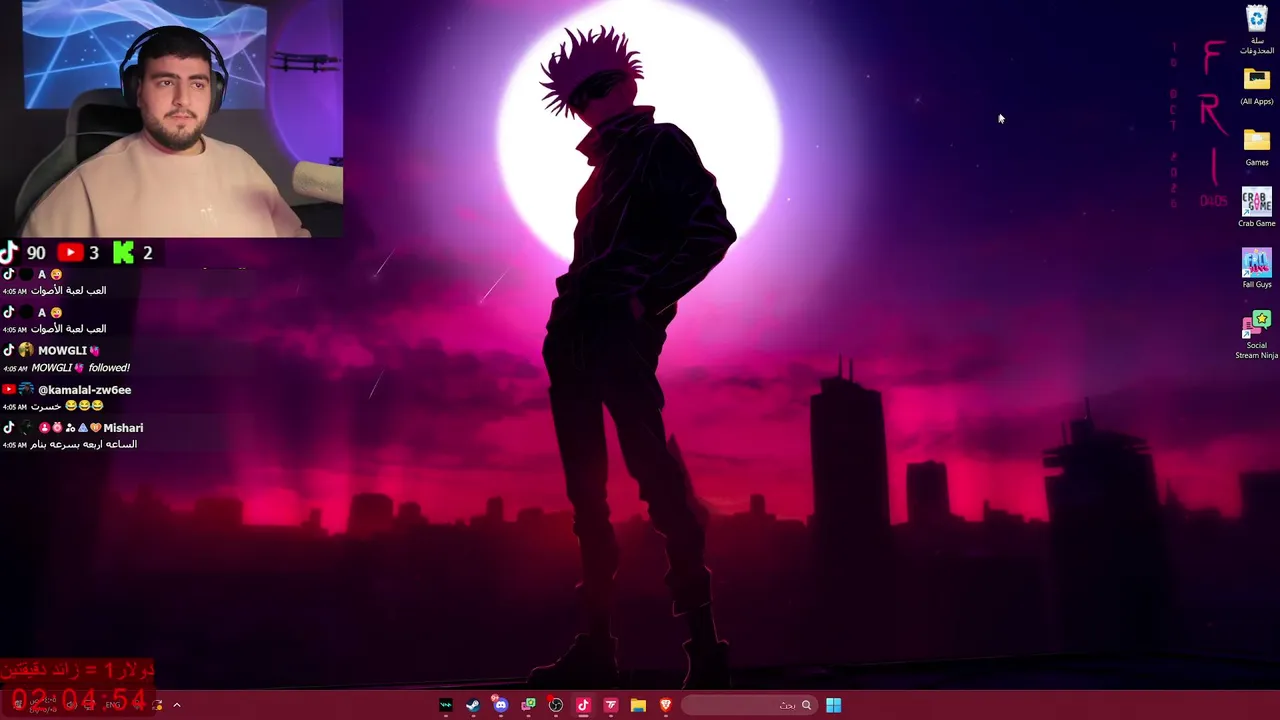Viewport: 1280px width, 720px height.
Task: Click the taskbar search box
Action: pyautogui.click(x=749, y=705)
